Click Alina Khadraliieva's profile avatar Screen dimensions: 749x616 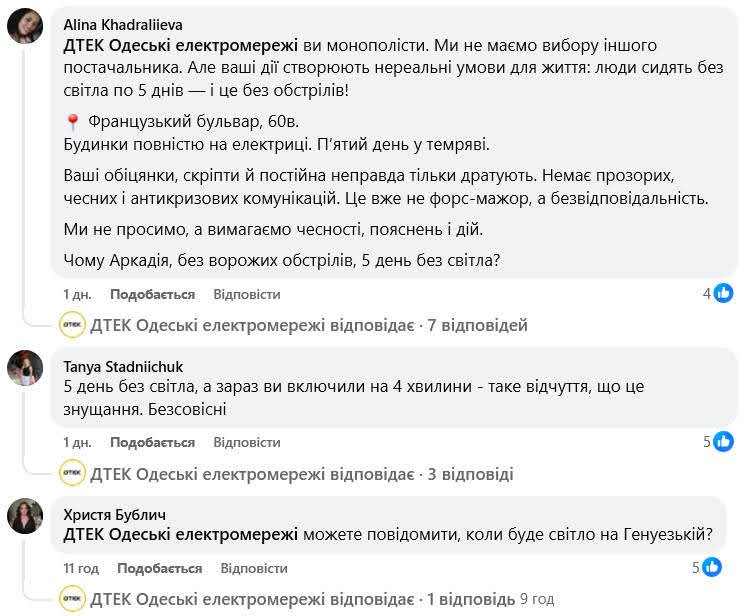pyautogui.click(x=25, y=26)
